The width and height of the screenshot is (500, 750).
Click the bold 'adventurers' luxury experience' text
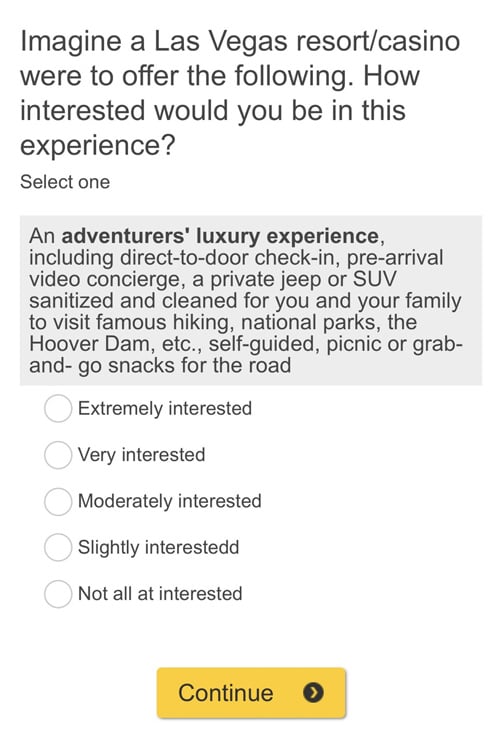pyautogui.click(x=221, y=236)
